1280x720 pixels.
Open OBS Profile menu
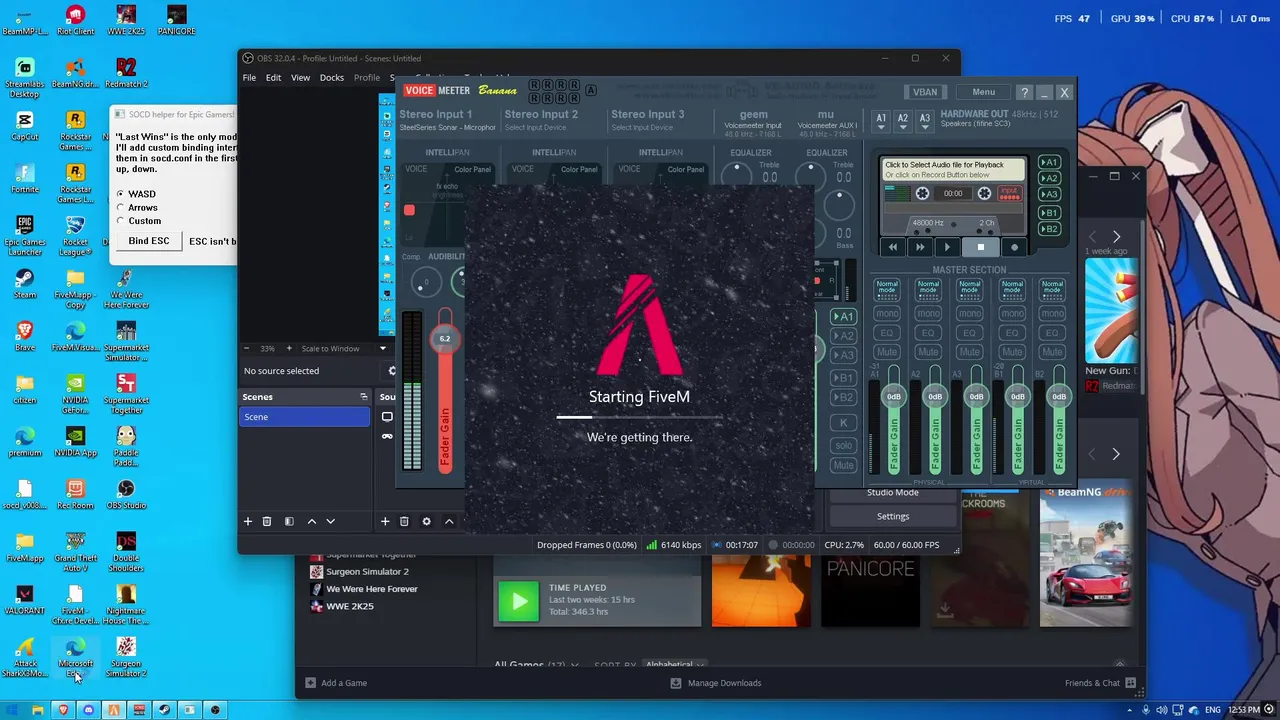tap(367, 78)
